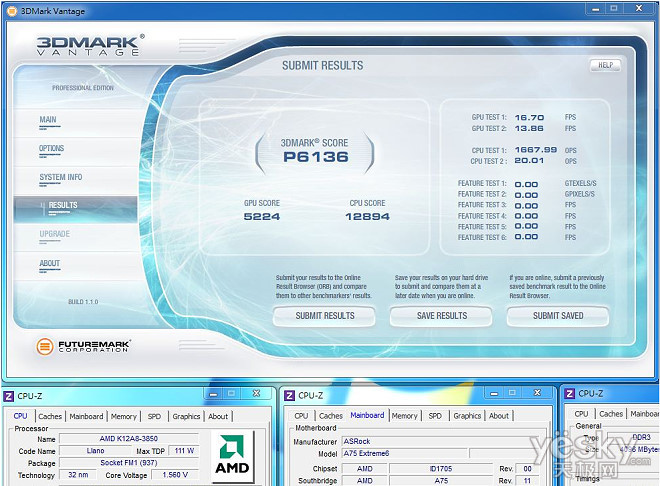
Task: Click the Model field A75 Extreme6
Action: click(x=405, y=453)
